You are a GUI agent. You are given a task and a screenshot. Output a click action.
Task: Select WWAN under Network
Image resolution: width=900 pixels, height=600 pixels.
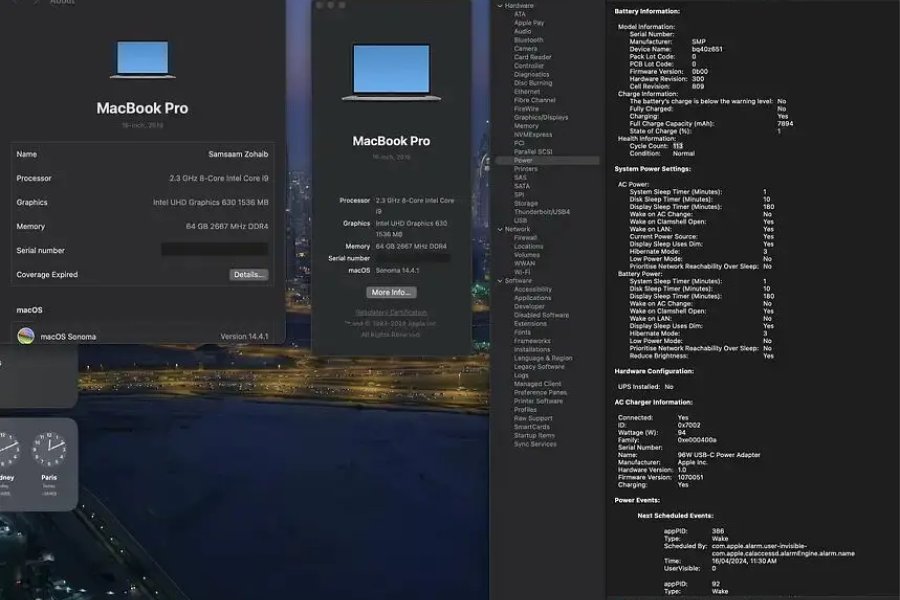[524, 264]
